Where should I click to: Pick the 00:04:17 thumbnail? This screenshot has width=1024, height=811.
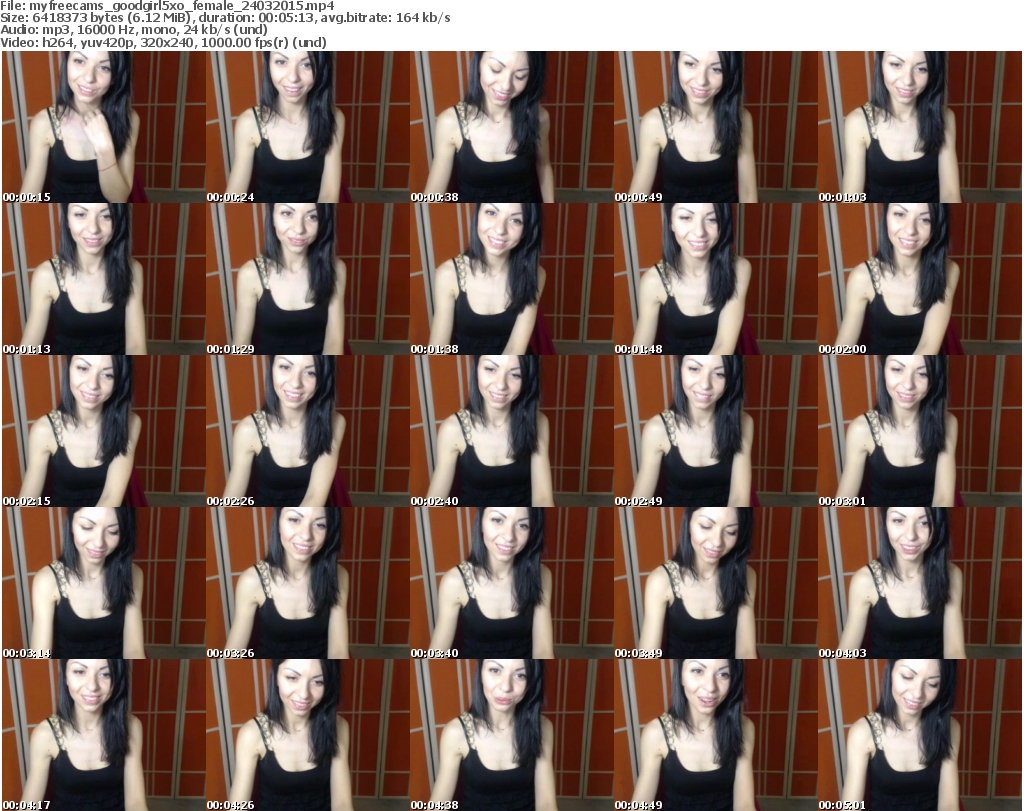102,735
